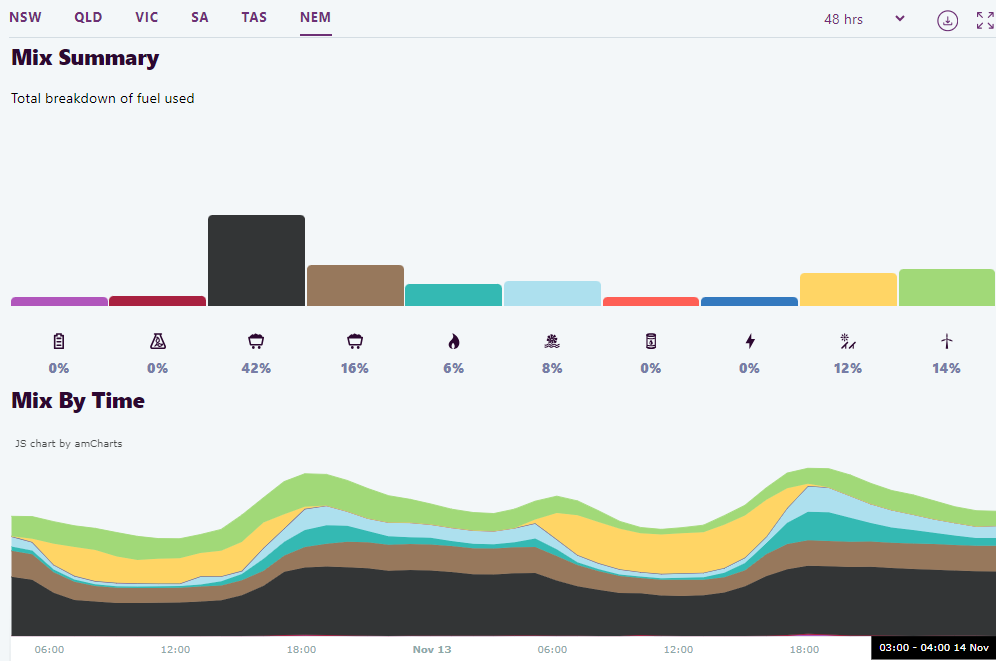Click the lightning bolt icon
Image resolution: width=996 pixels, height=661 pixels.
(750, 341)
